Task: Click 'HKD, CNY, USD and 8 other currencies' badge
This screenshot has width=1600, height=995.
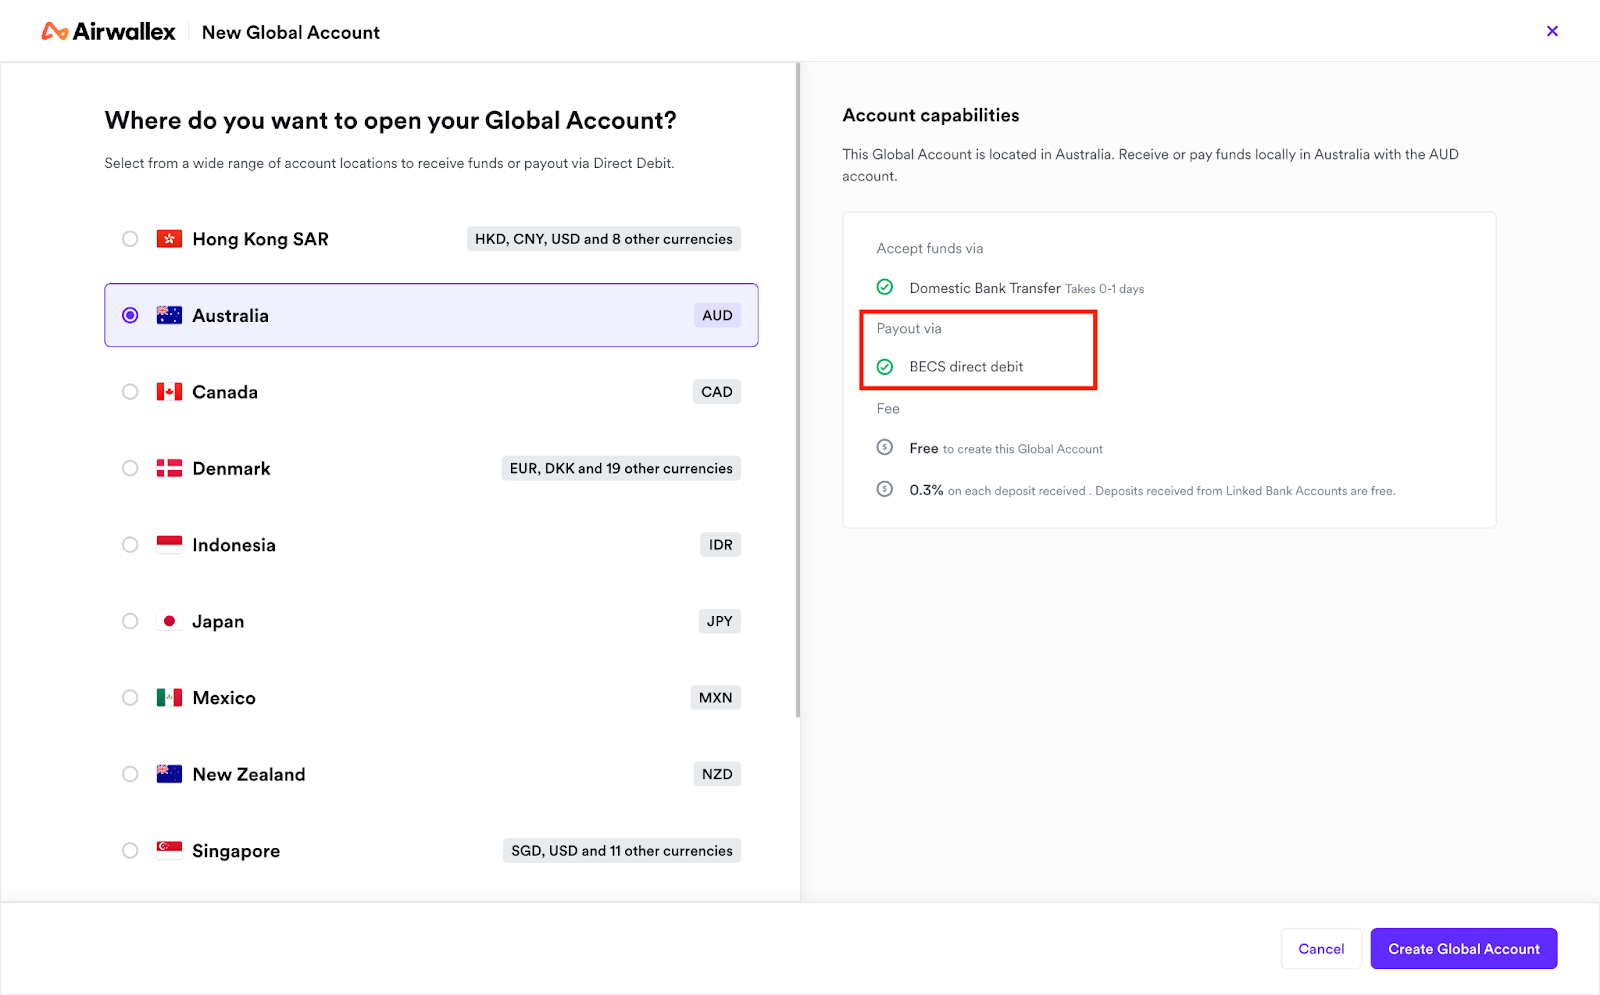Action: point(604,239)
